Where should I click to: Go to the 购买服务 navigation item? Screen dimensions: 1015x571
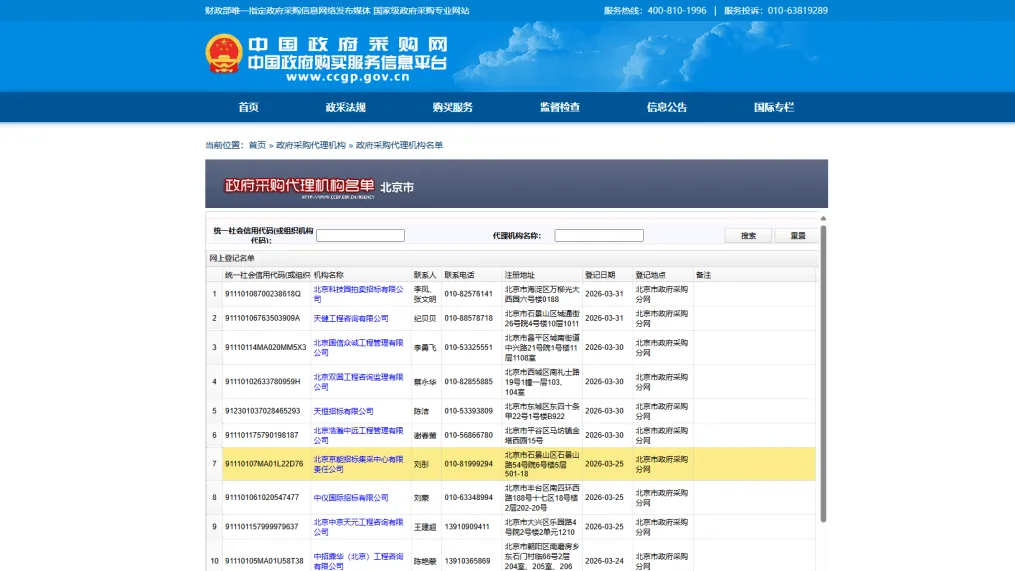pyautogui.click(x=452, y=107)
